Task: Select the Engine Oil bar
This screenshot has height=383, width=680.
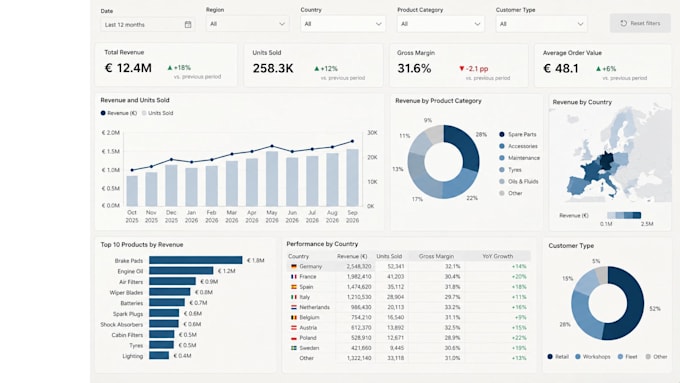Action: [x=181, y=271]
